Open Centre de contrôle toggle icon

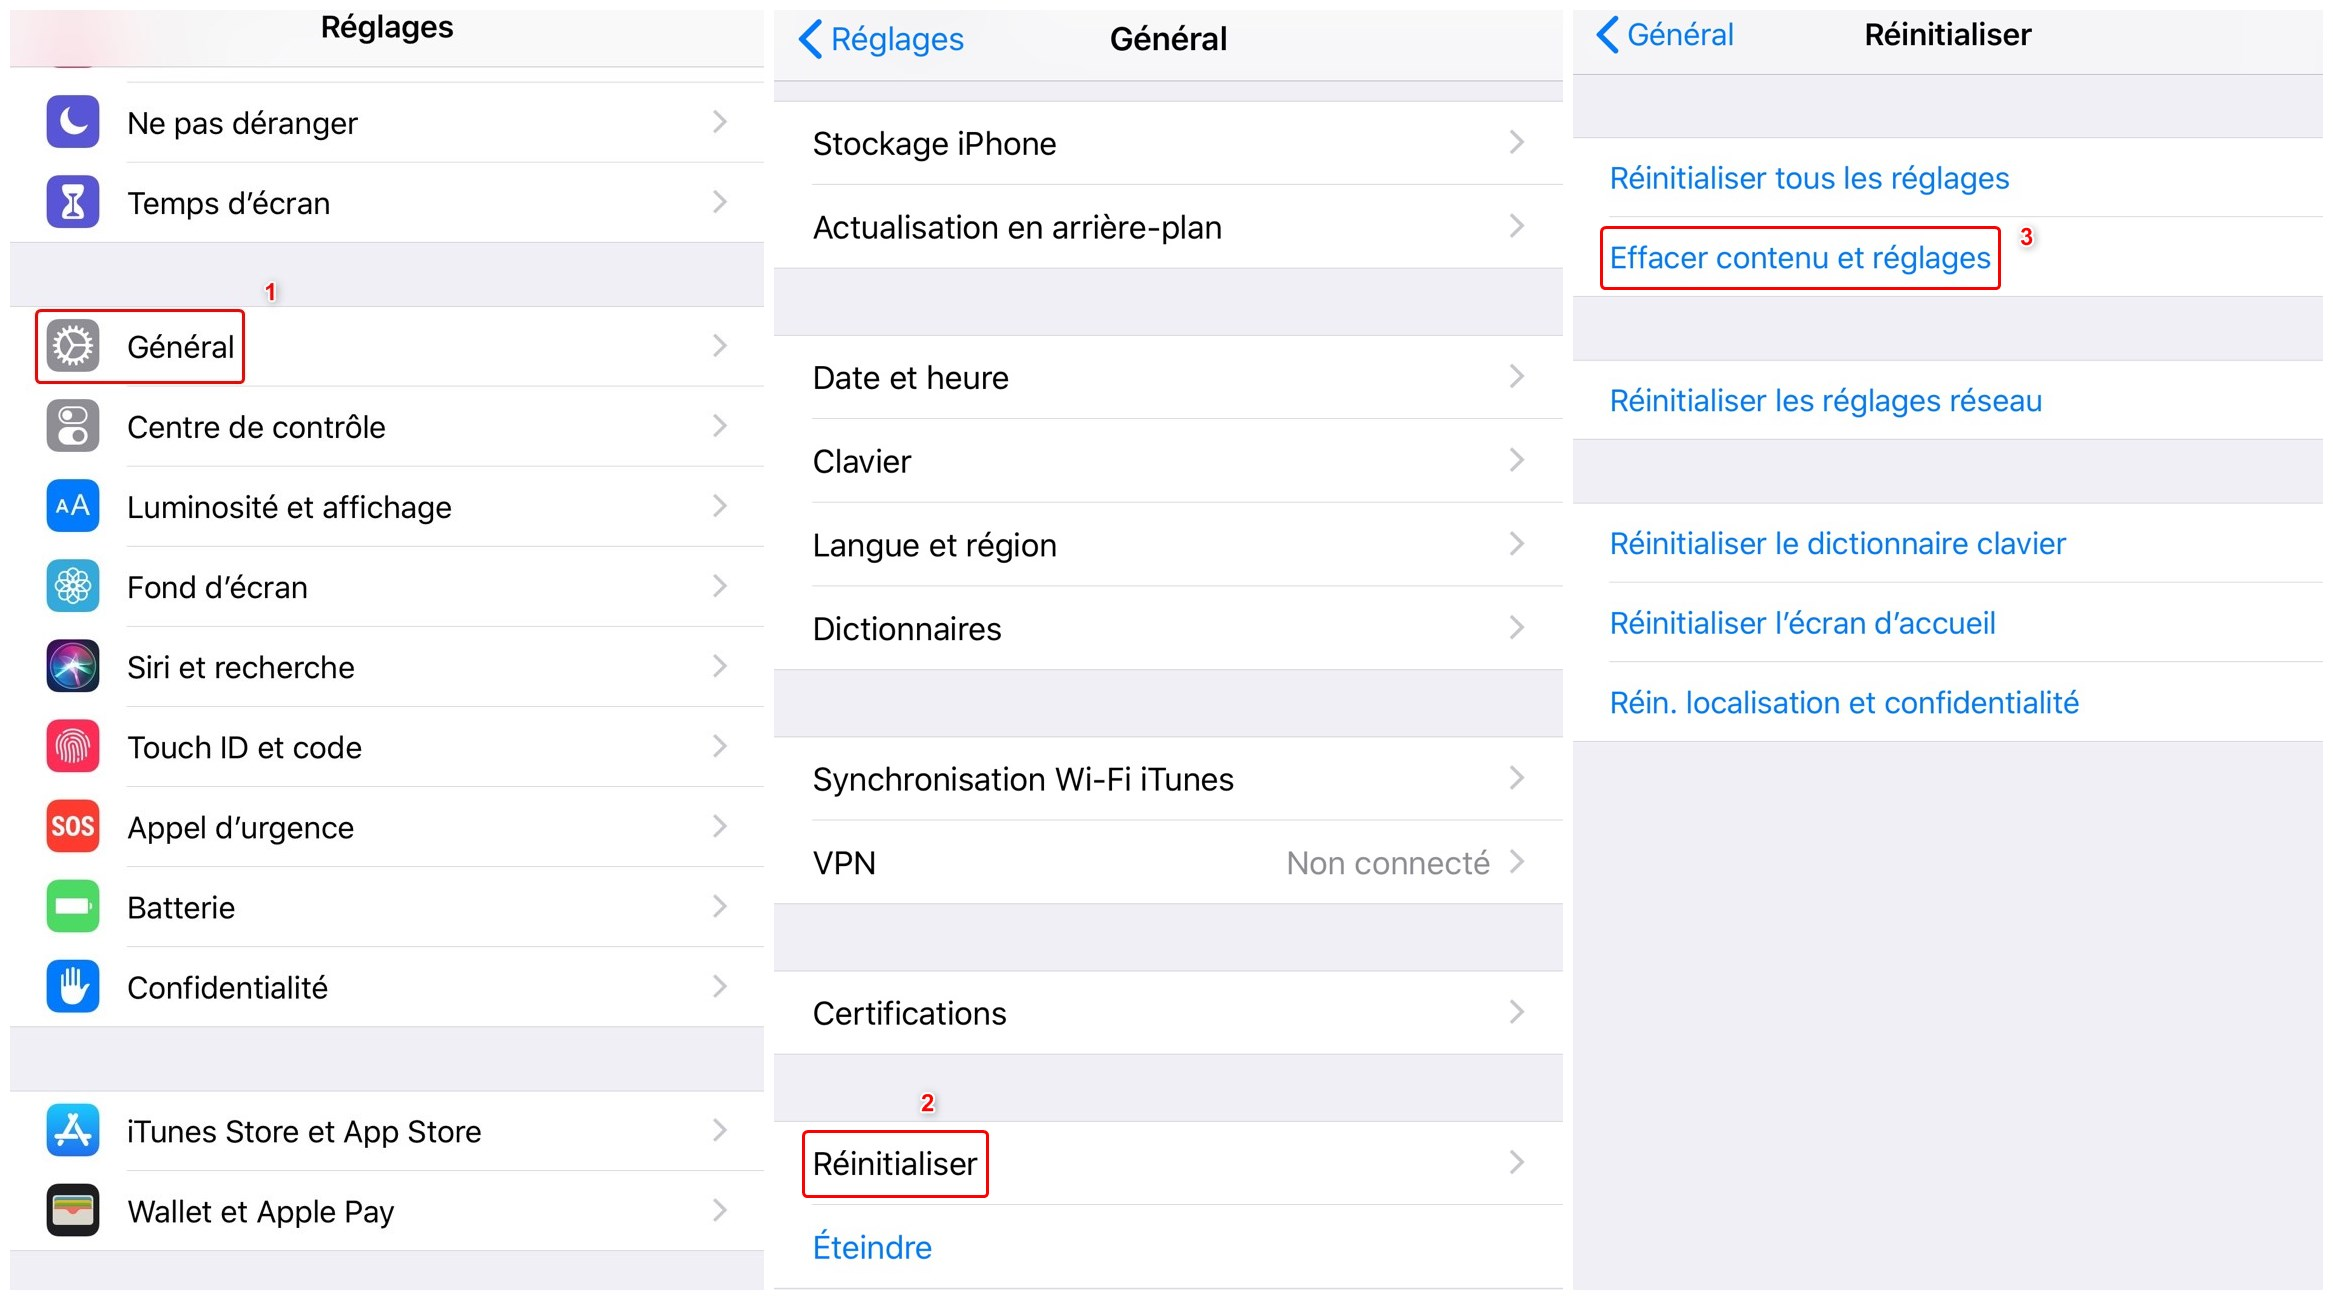(73, 426)
